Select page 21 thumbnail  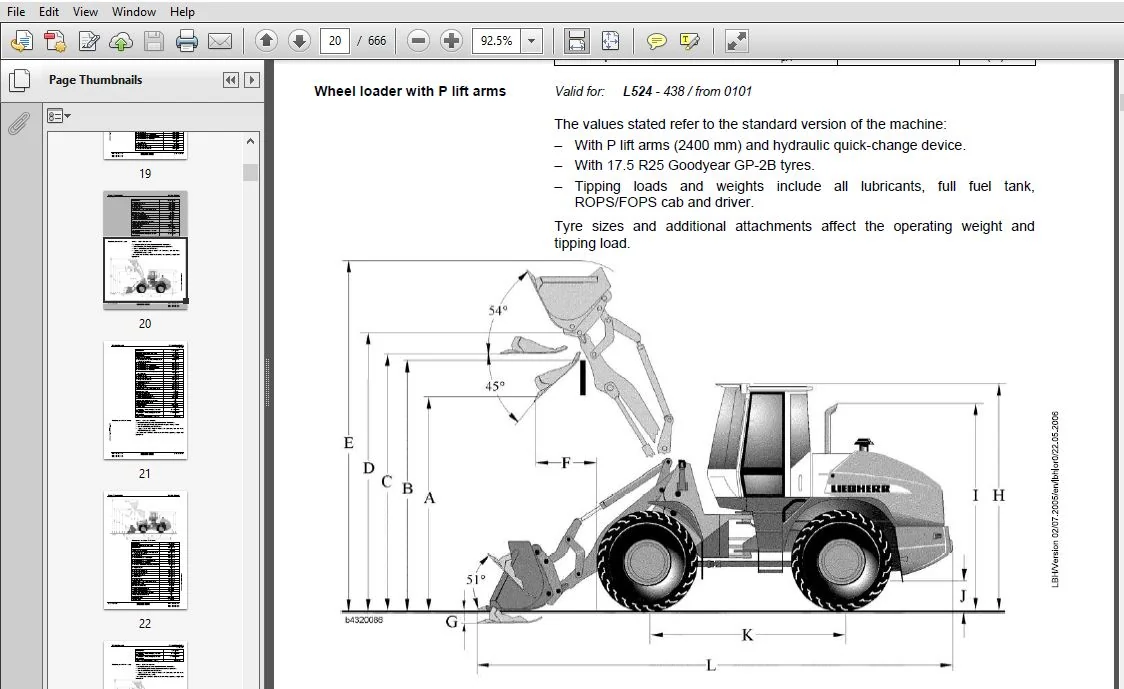(x=145, y=400)
